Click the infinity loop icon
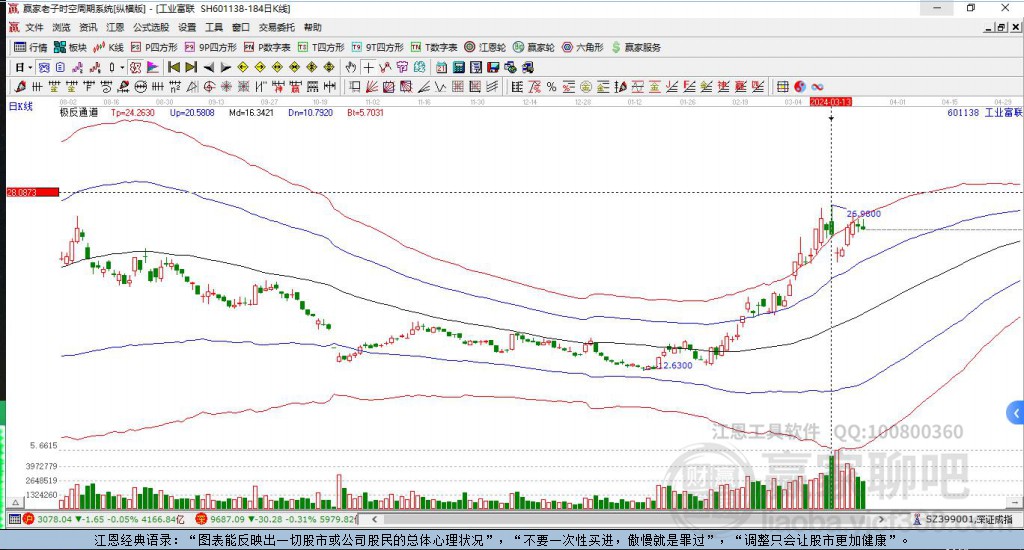1024x550 pixels. click(x=817, y=86)
